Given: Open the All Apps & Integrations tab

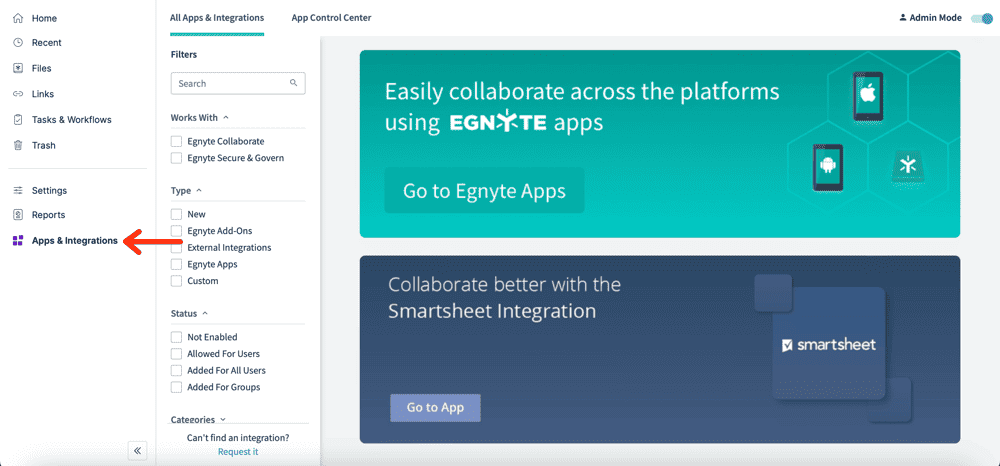Looking at the screenshot, I should click(x=217, y=18).
